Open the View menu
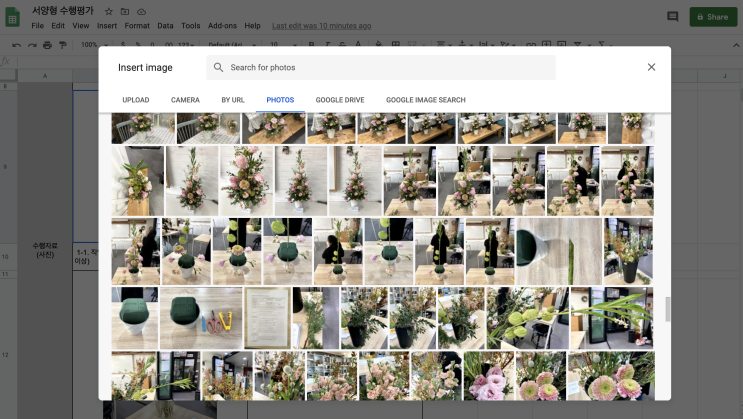This screenshot has height=419, width=743. [x=81, y=26]
